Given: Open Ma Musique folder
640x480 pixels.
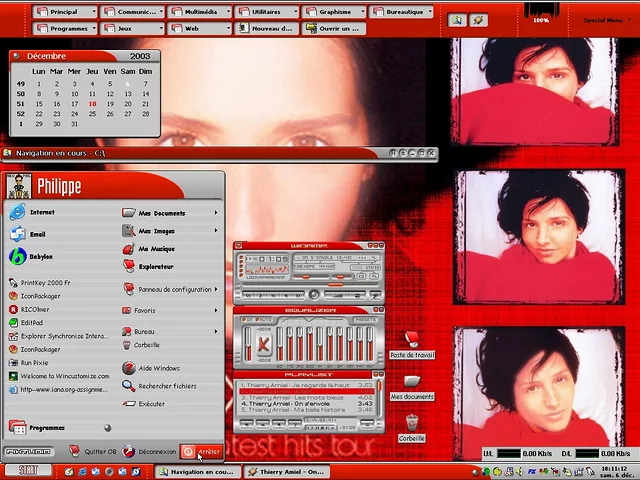Looking at the screenshot, I should (x=155, y=249).
